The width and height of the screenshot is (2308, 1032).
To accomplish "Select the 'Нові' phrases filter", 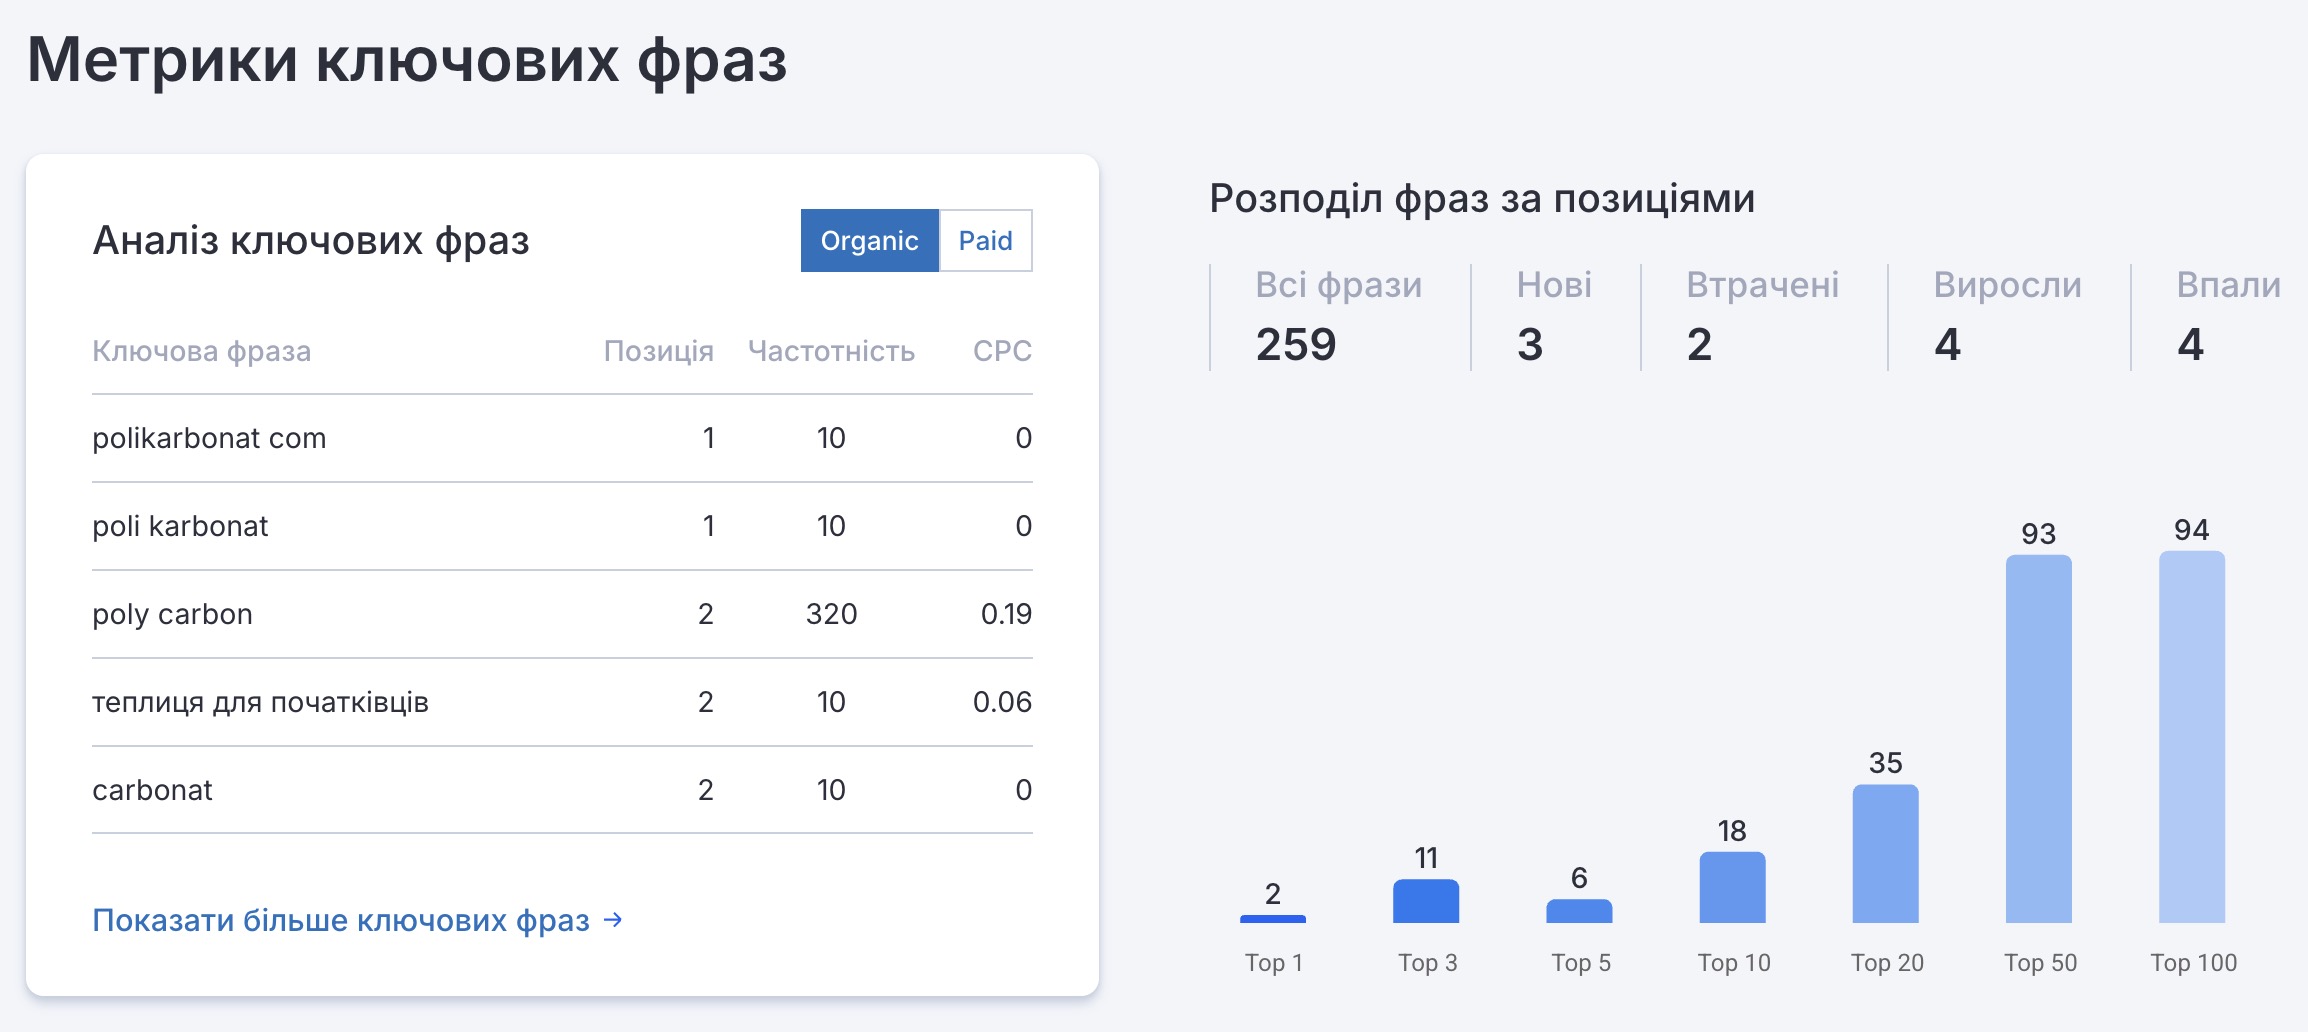I will pyautogui.click(x=1553, y=316).
